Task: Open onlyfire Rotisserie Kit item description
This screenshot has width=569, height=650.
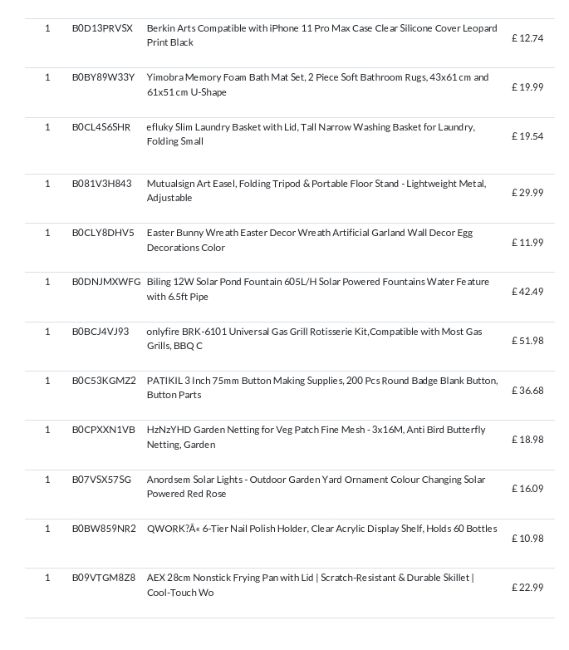Action: coord(314,338)
